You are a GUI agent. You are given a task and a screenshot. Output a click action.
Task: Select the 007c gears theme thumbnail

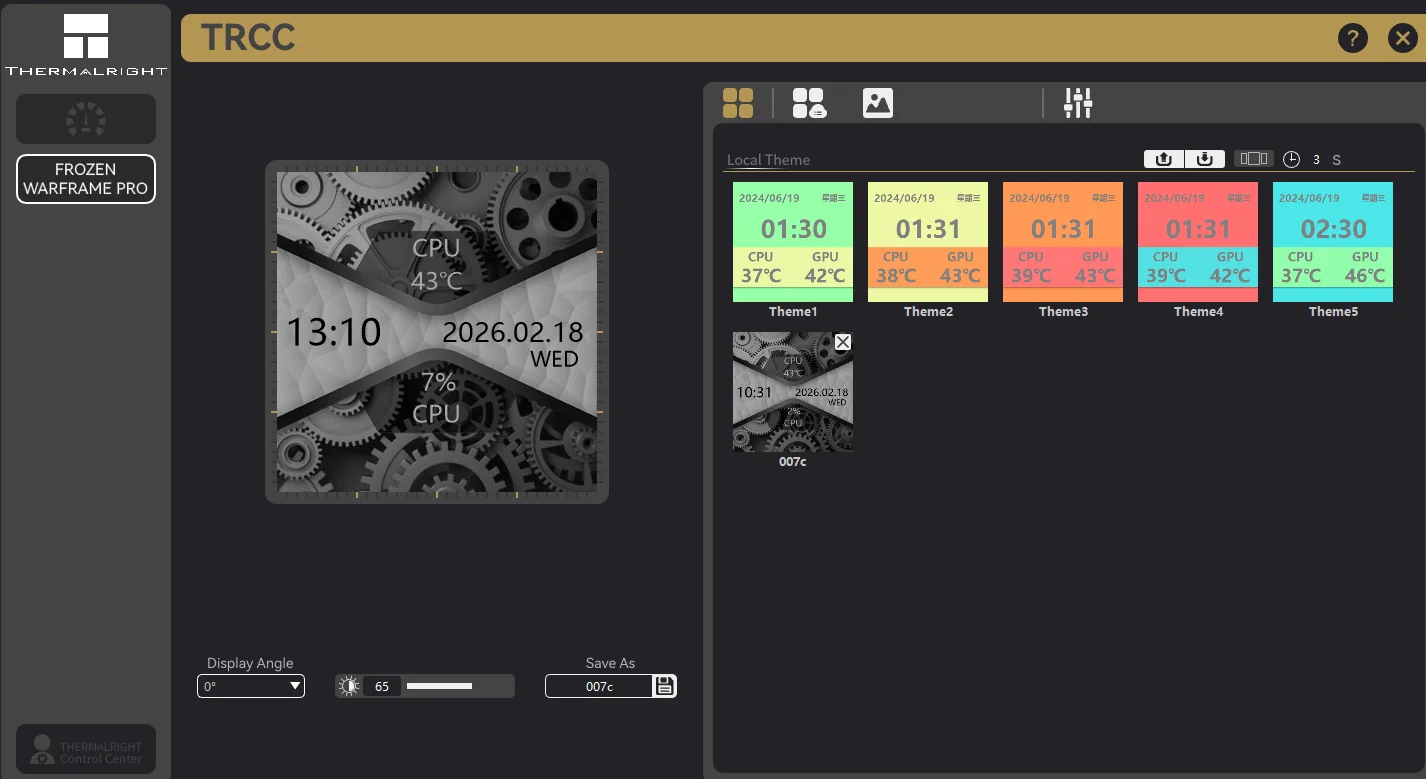793,392
